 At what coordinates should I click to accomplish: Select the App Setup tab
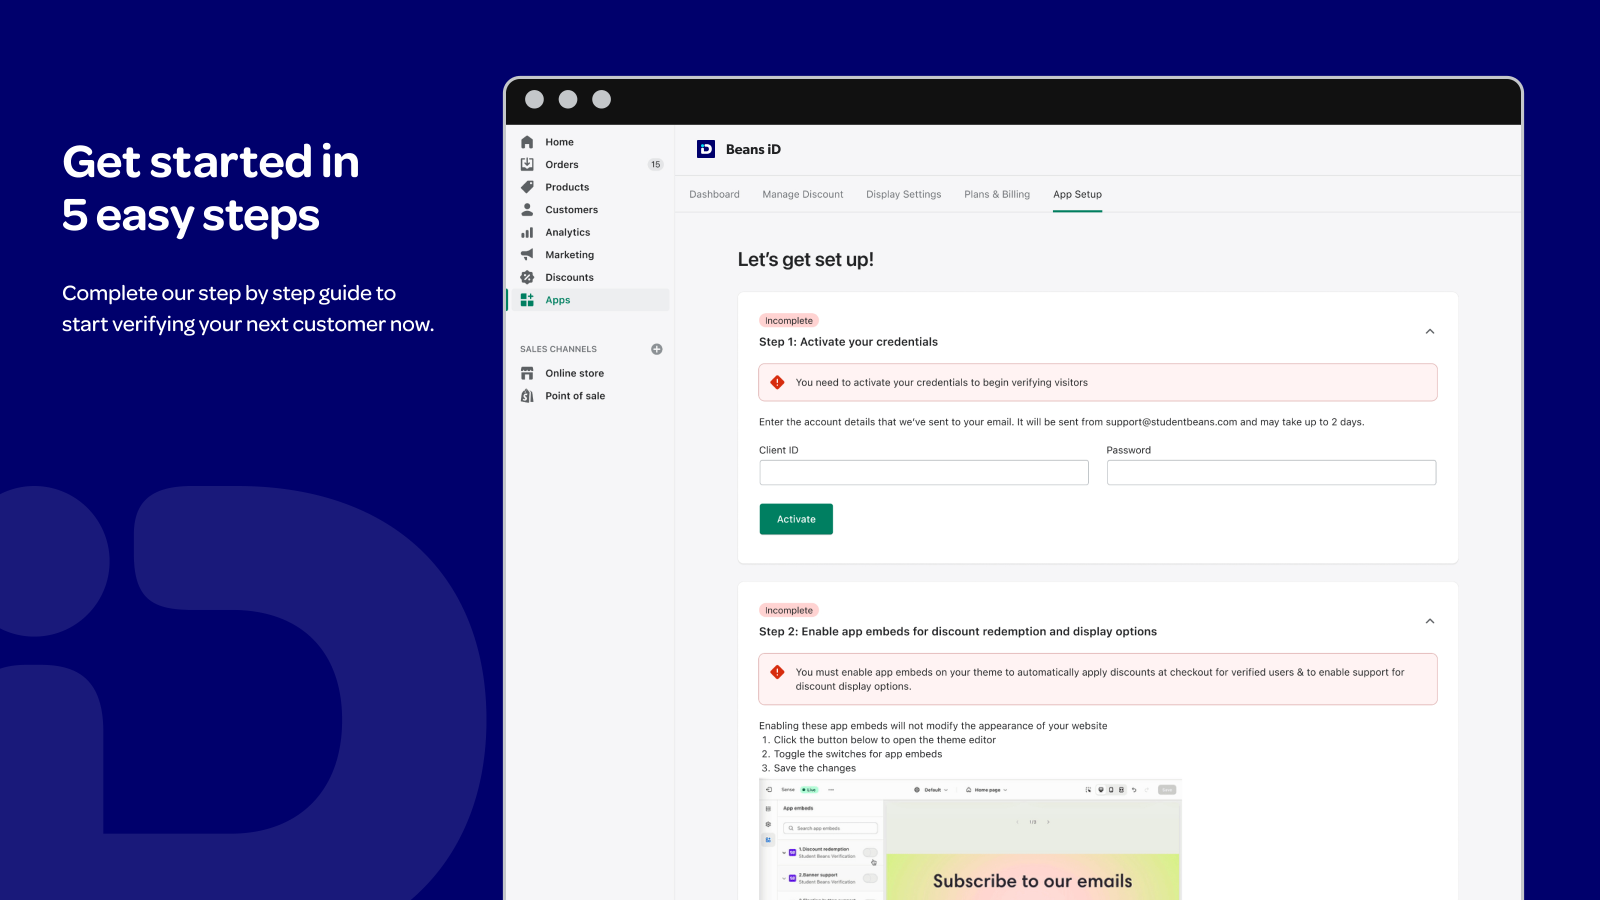[1077, 194]
